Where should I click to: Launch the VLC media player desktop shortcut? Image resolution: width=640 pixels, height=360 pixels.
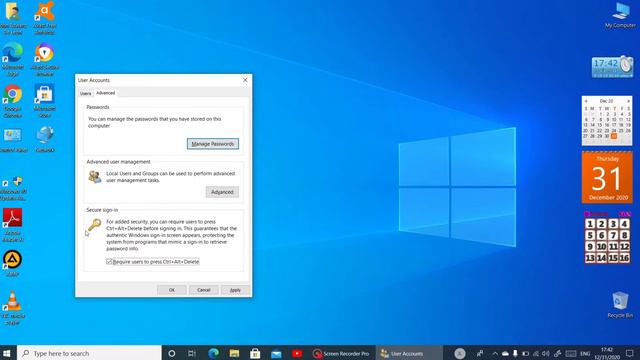(13, 308)
